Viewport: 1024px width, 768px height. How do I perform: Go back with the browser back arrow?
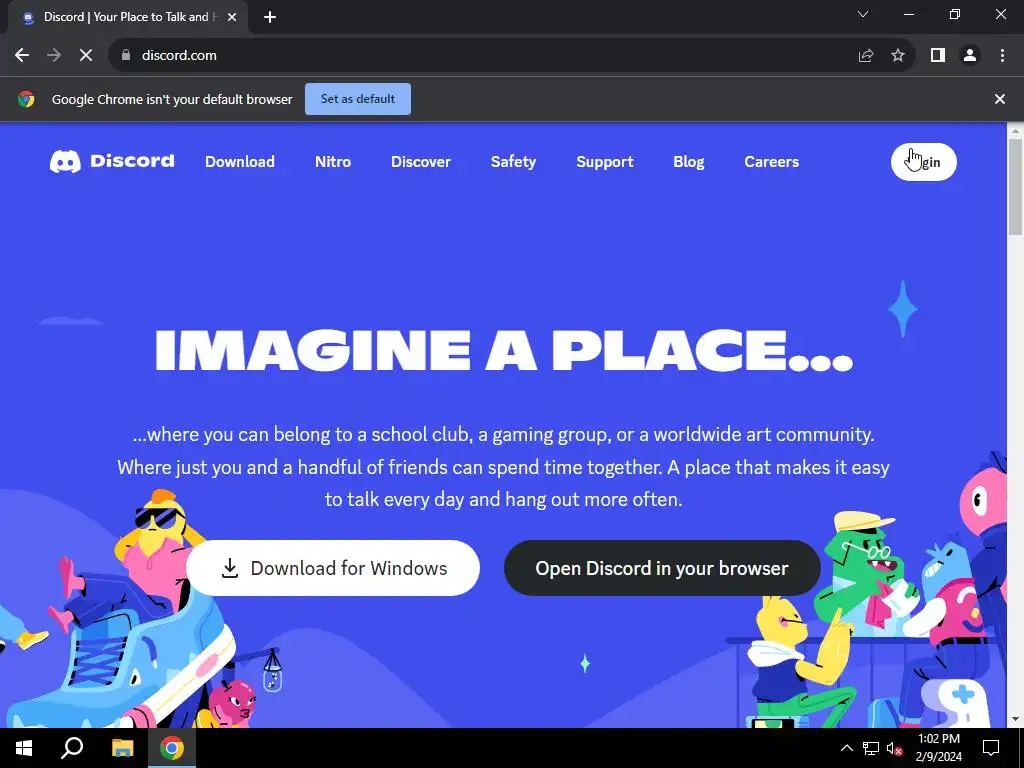point(22,56)
